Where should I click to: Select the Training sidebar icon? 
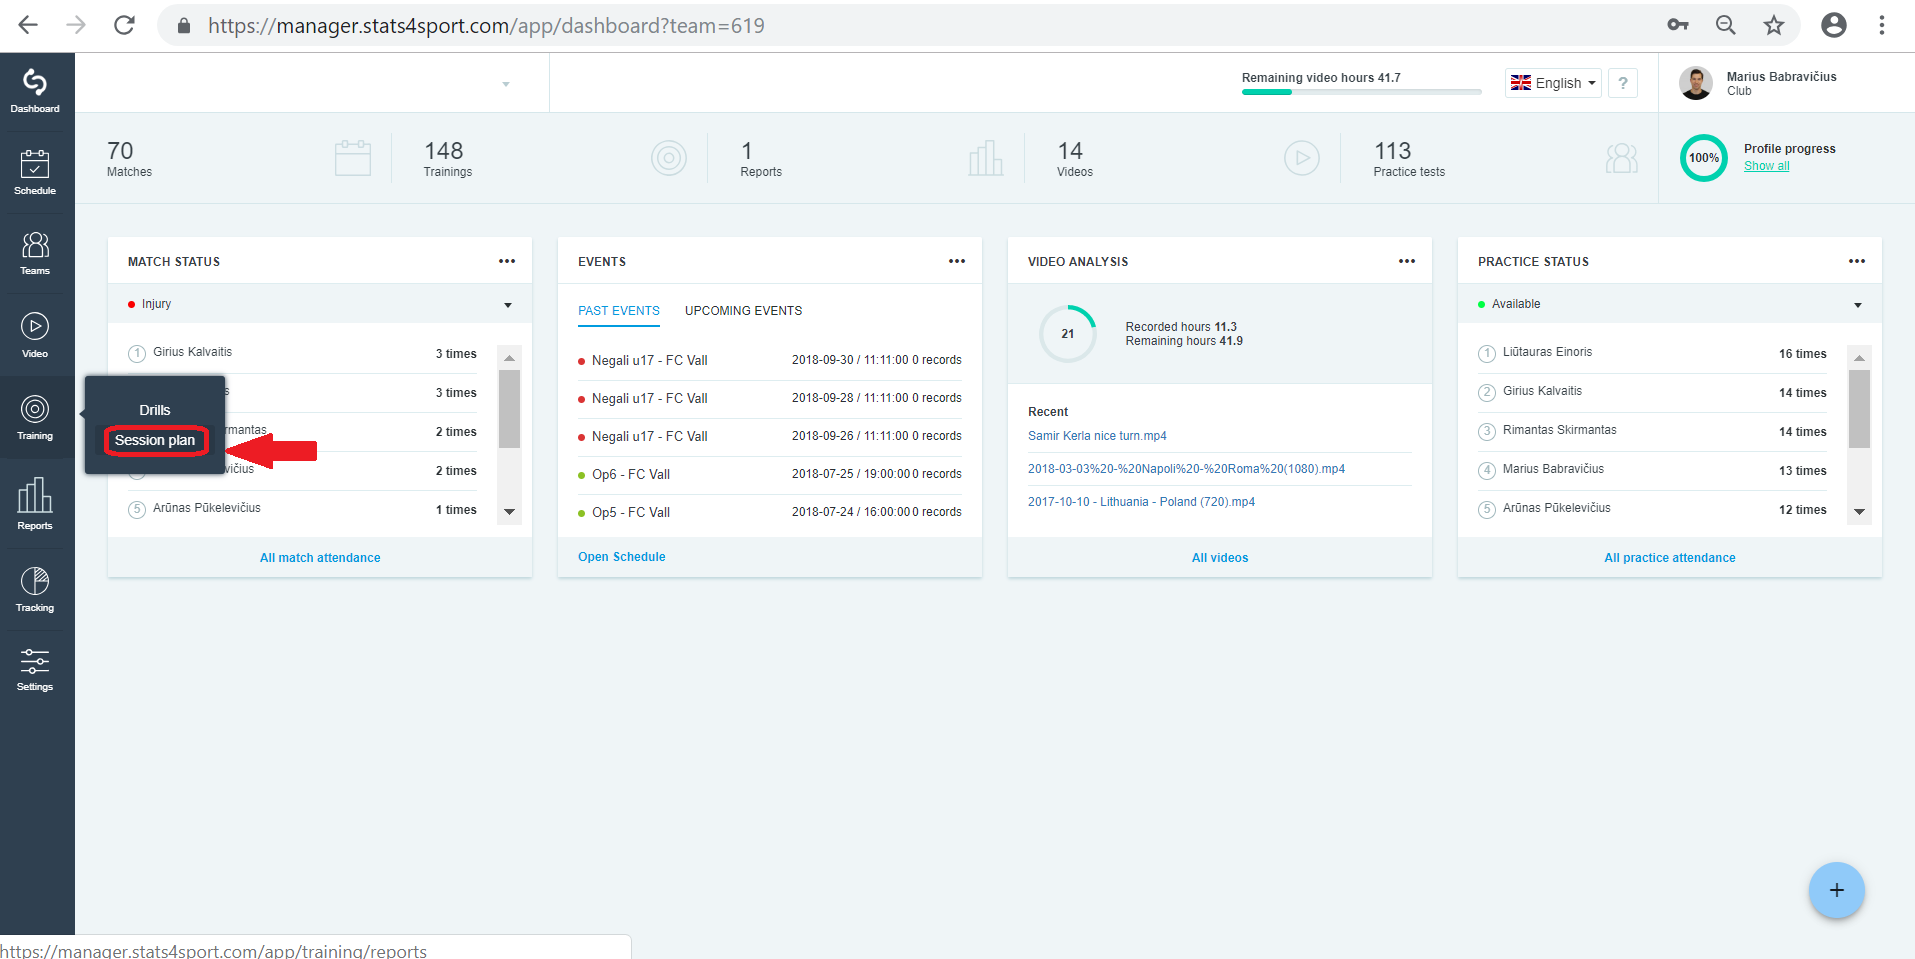coord(35,417)
